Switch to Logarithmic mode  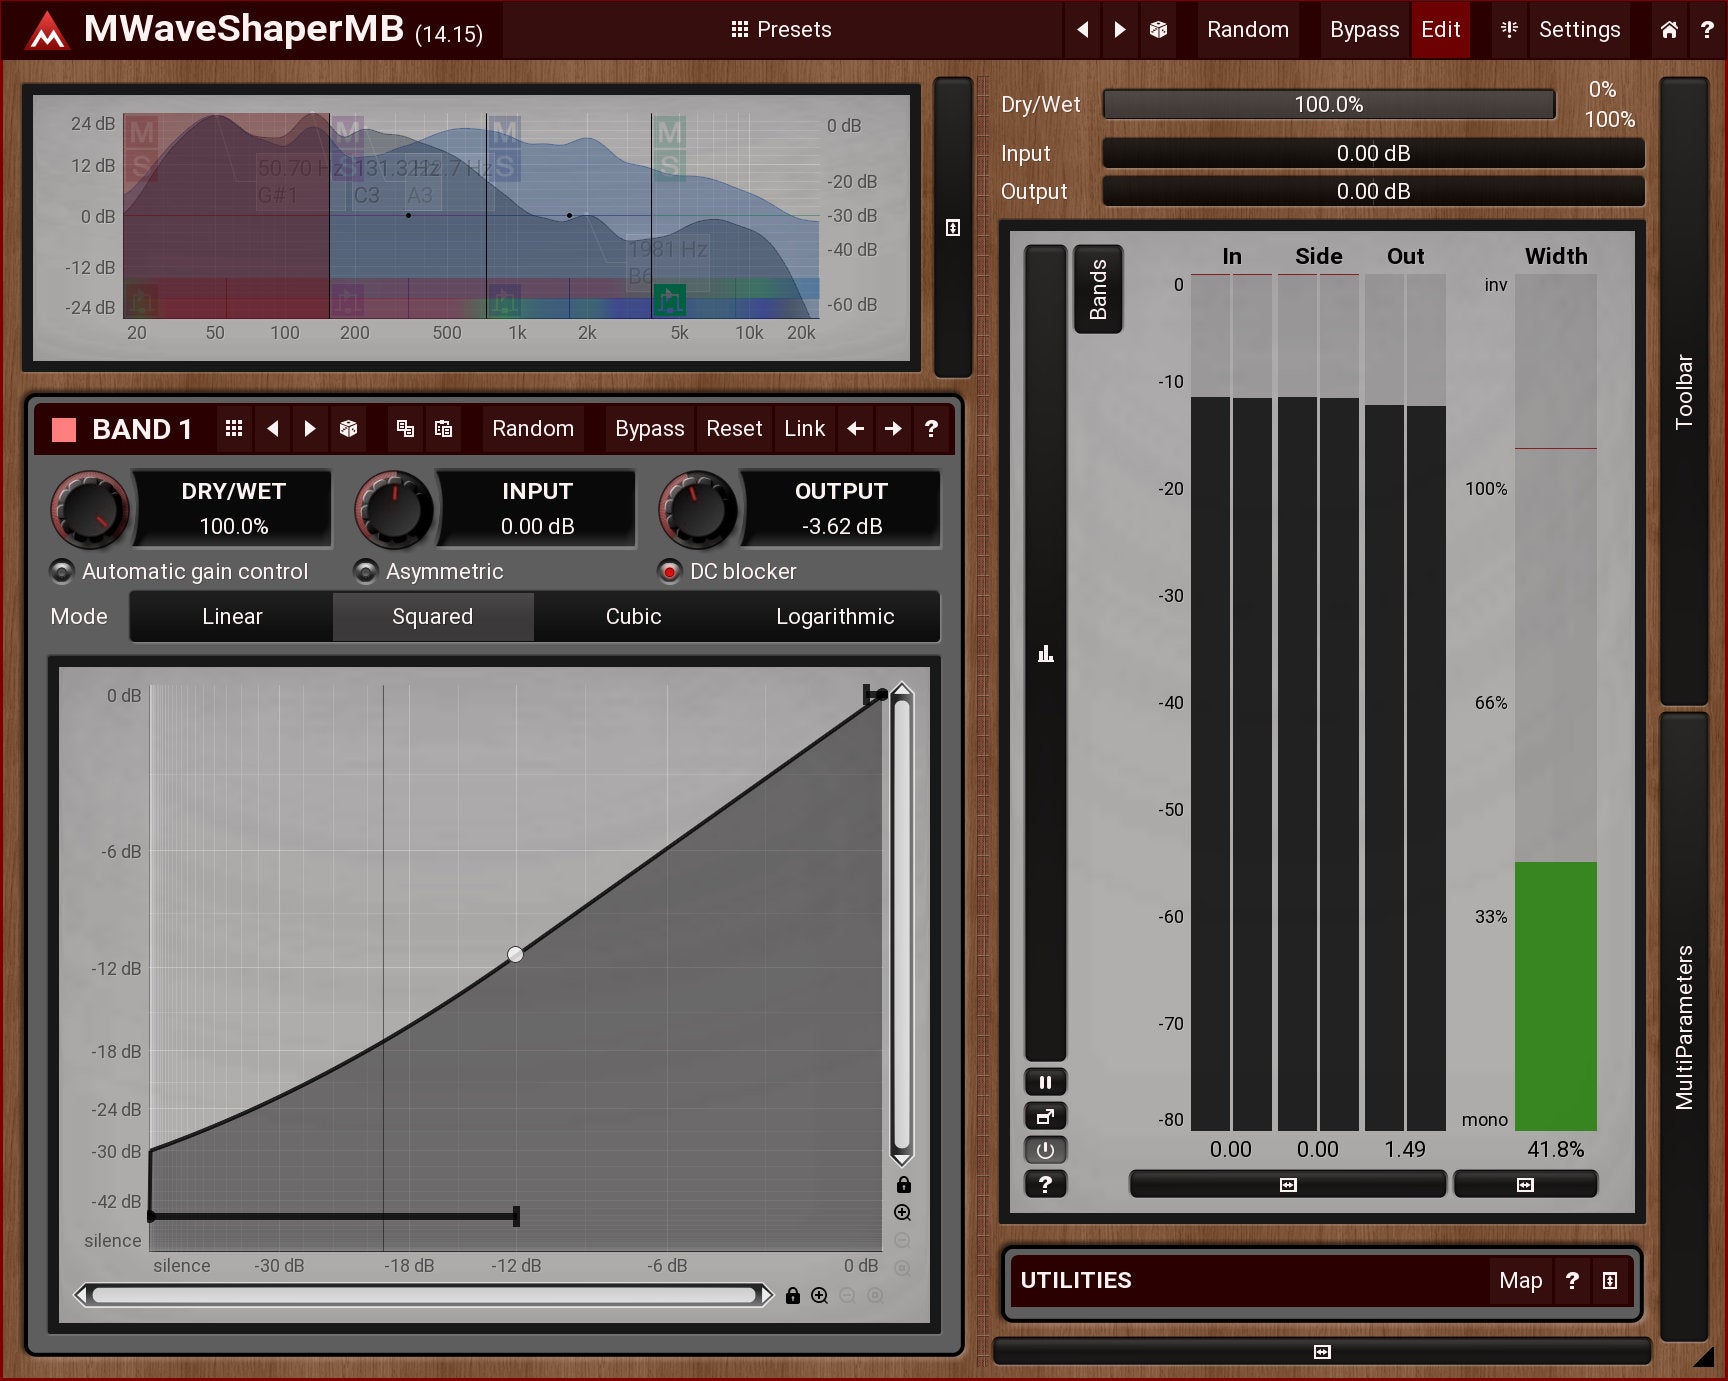pyautogui.click(x=835, y=617)
